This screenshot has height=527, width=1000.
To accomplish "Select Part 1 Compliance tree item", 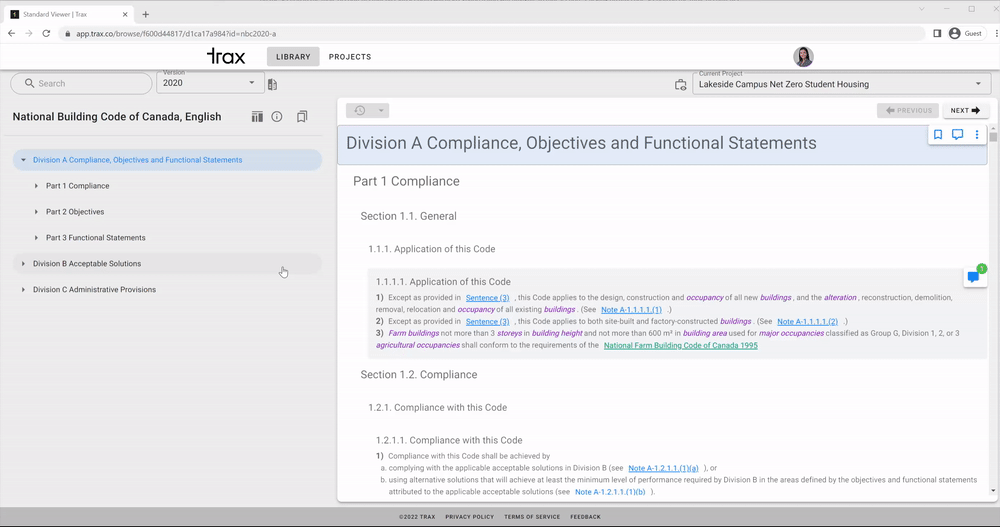I will (77, 186).
